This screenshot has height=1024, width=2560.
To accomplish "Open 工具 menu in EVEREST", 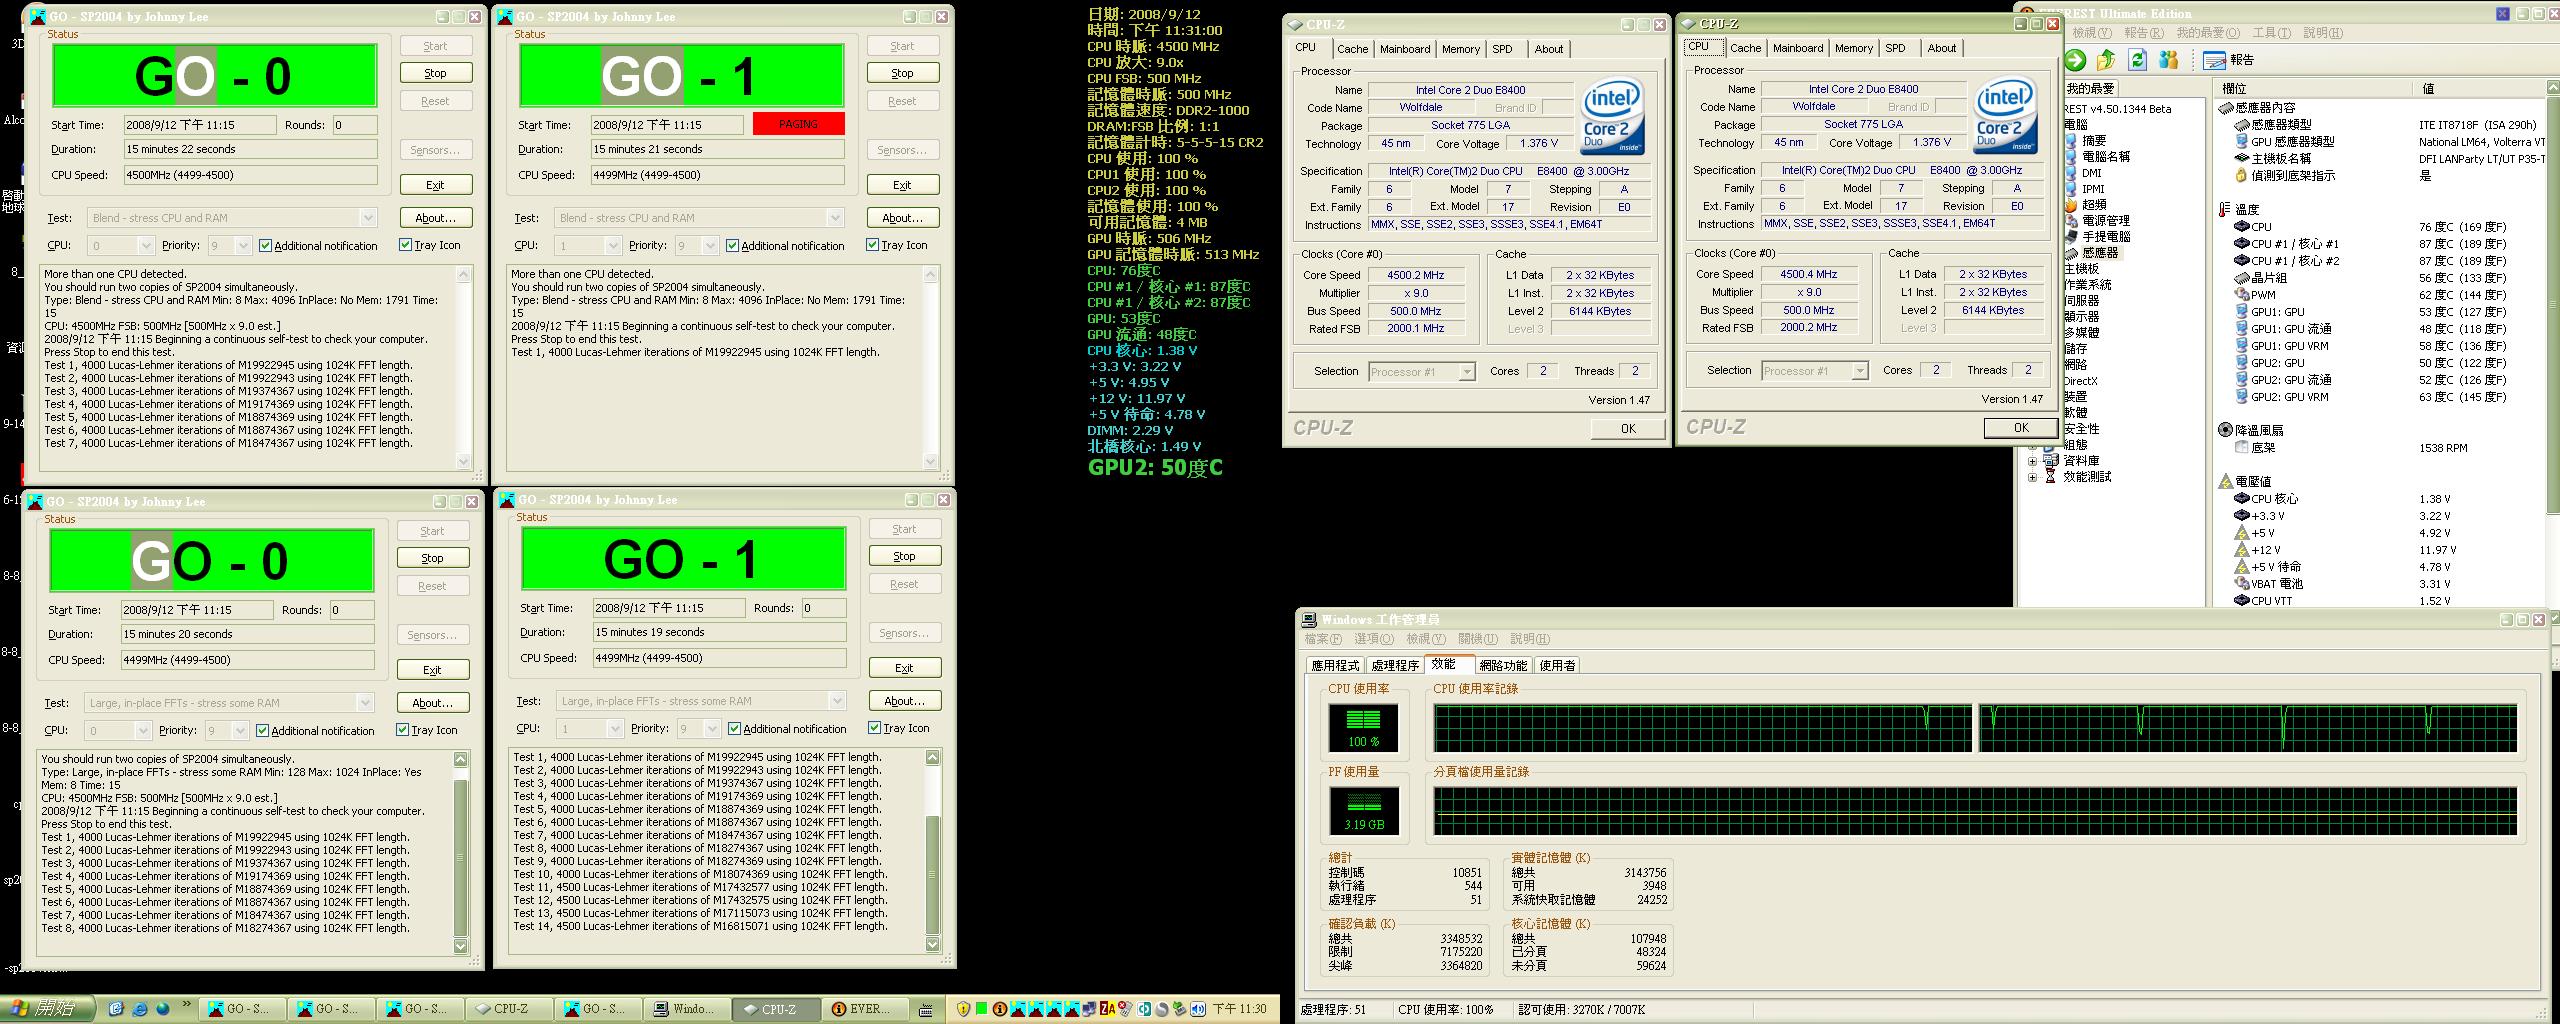I will pyautogui.click(x=2271, y=33).
